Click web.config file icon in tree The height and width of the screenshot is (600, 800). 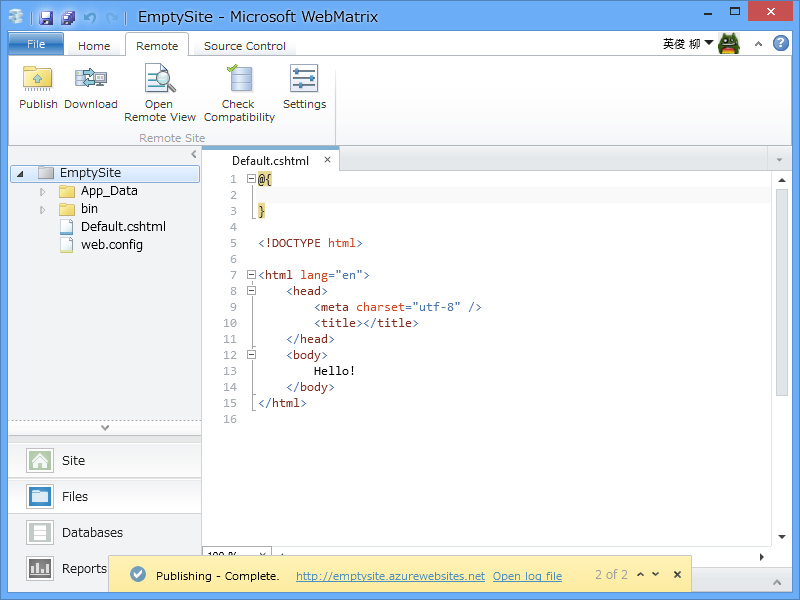(x=66, y=245)
